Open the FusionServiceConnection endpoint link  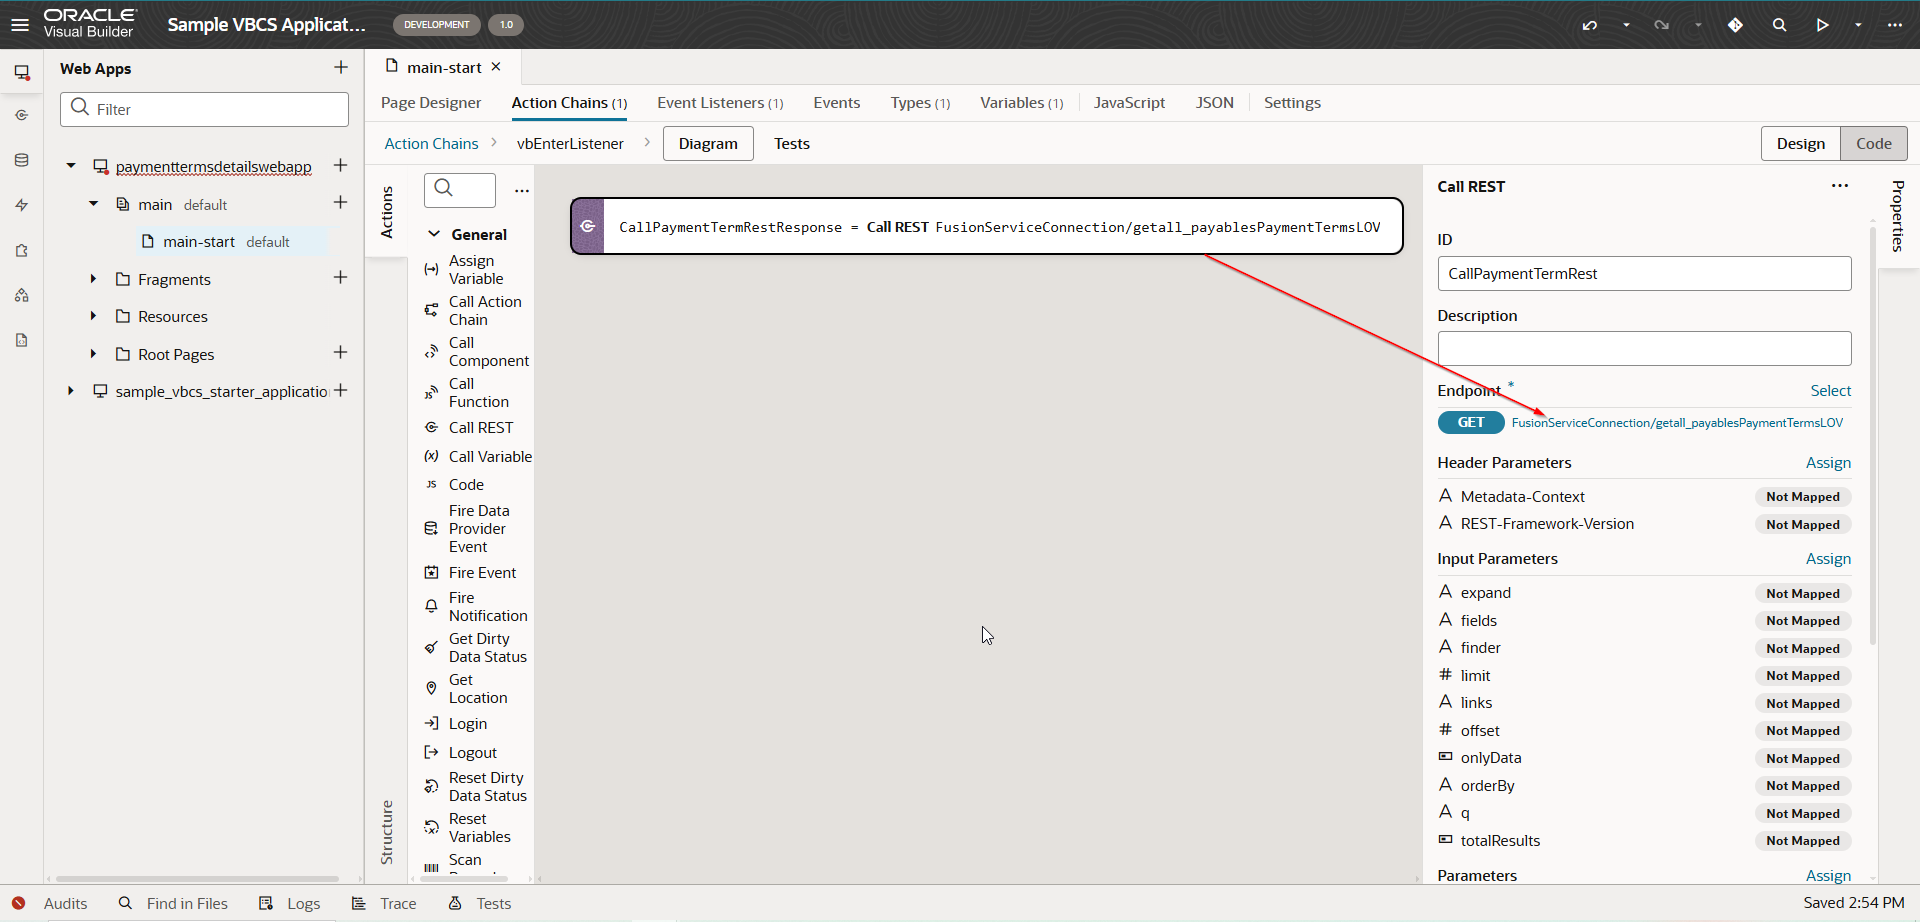pyautogui.click(x=1677, y=423)
